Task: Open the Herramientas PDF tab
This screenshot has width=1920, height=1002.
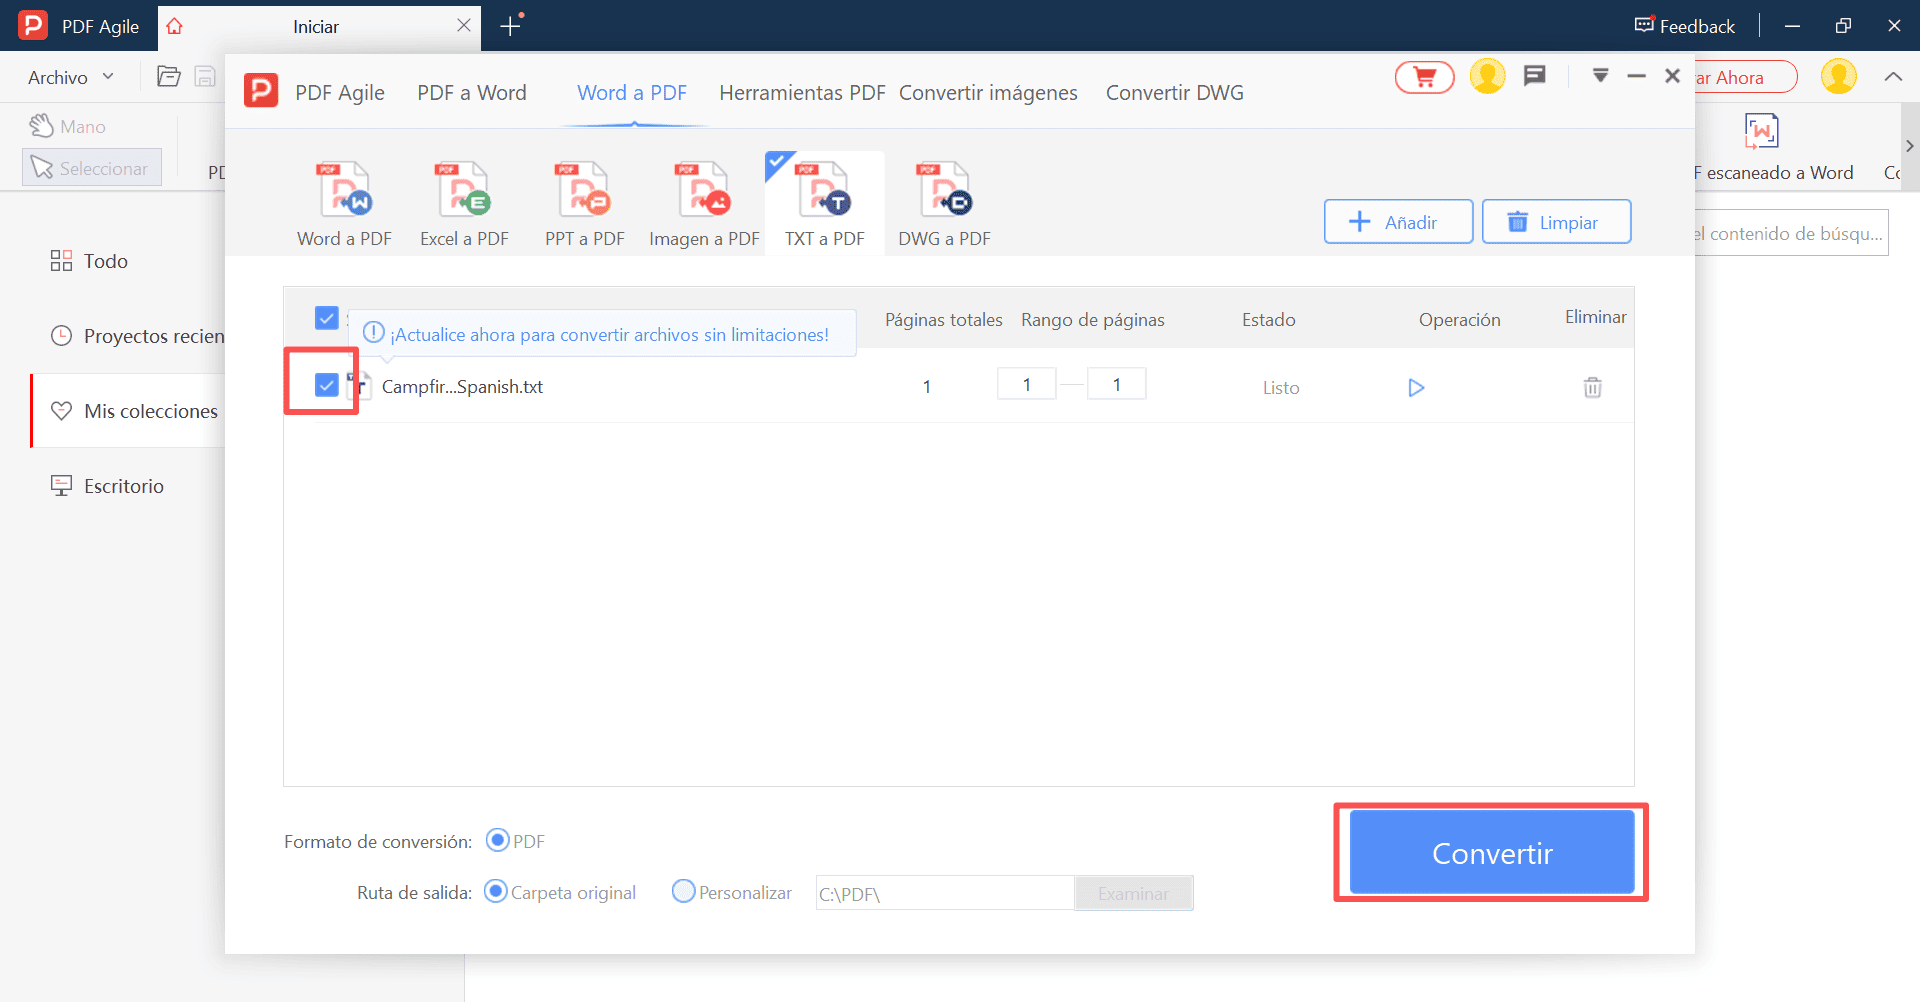Action: (x=802, y=93)
